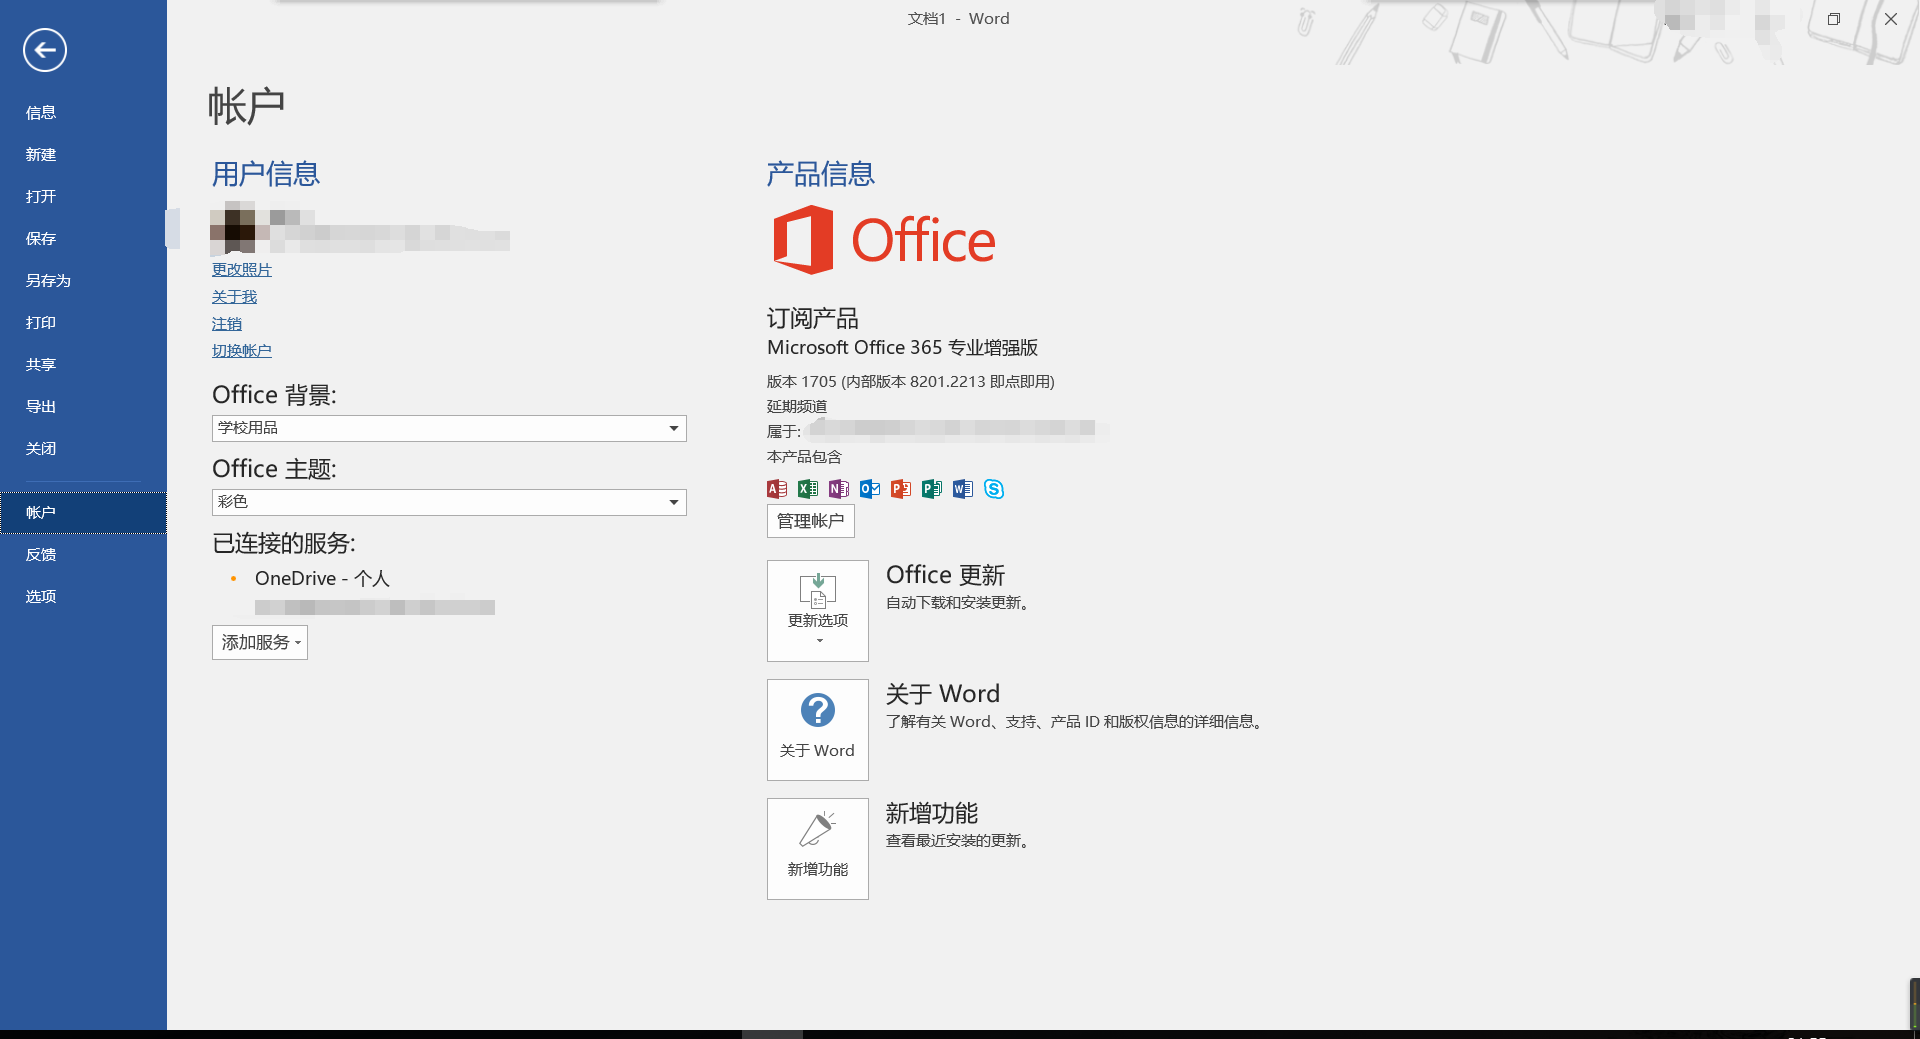Click the OneDrive - 个人 service entry
Viewport: 1920px width, 1039px height.
[x=322, y=579]
